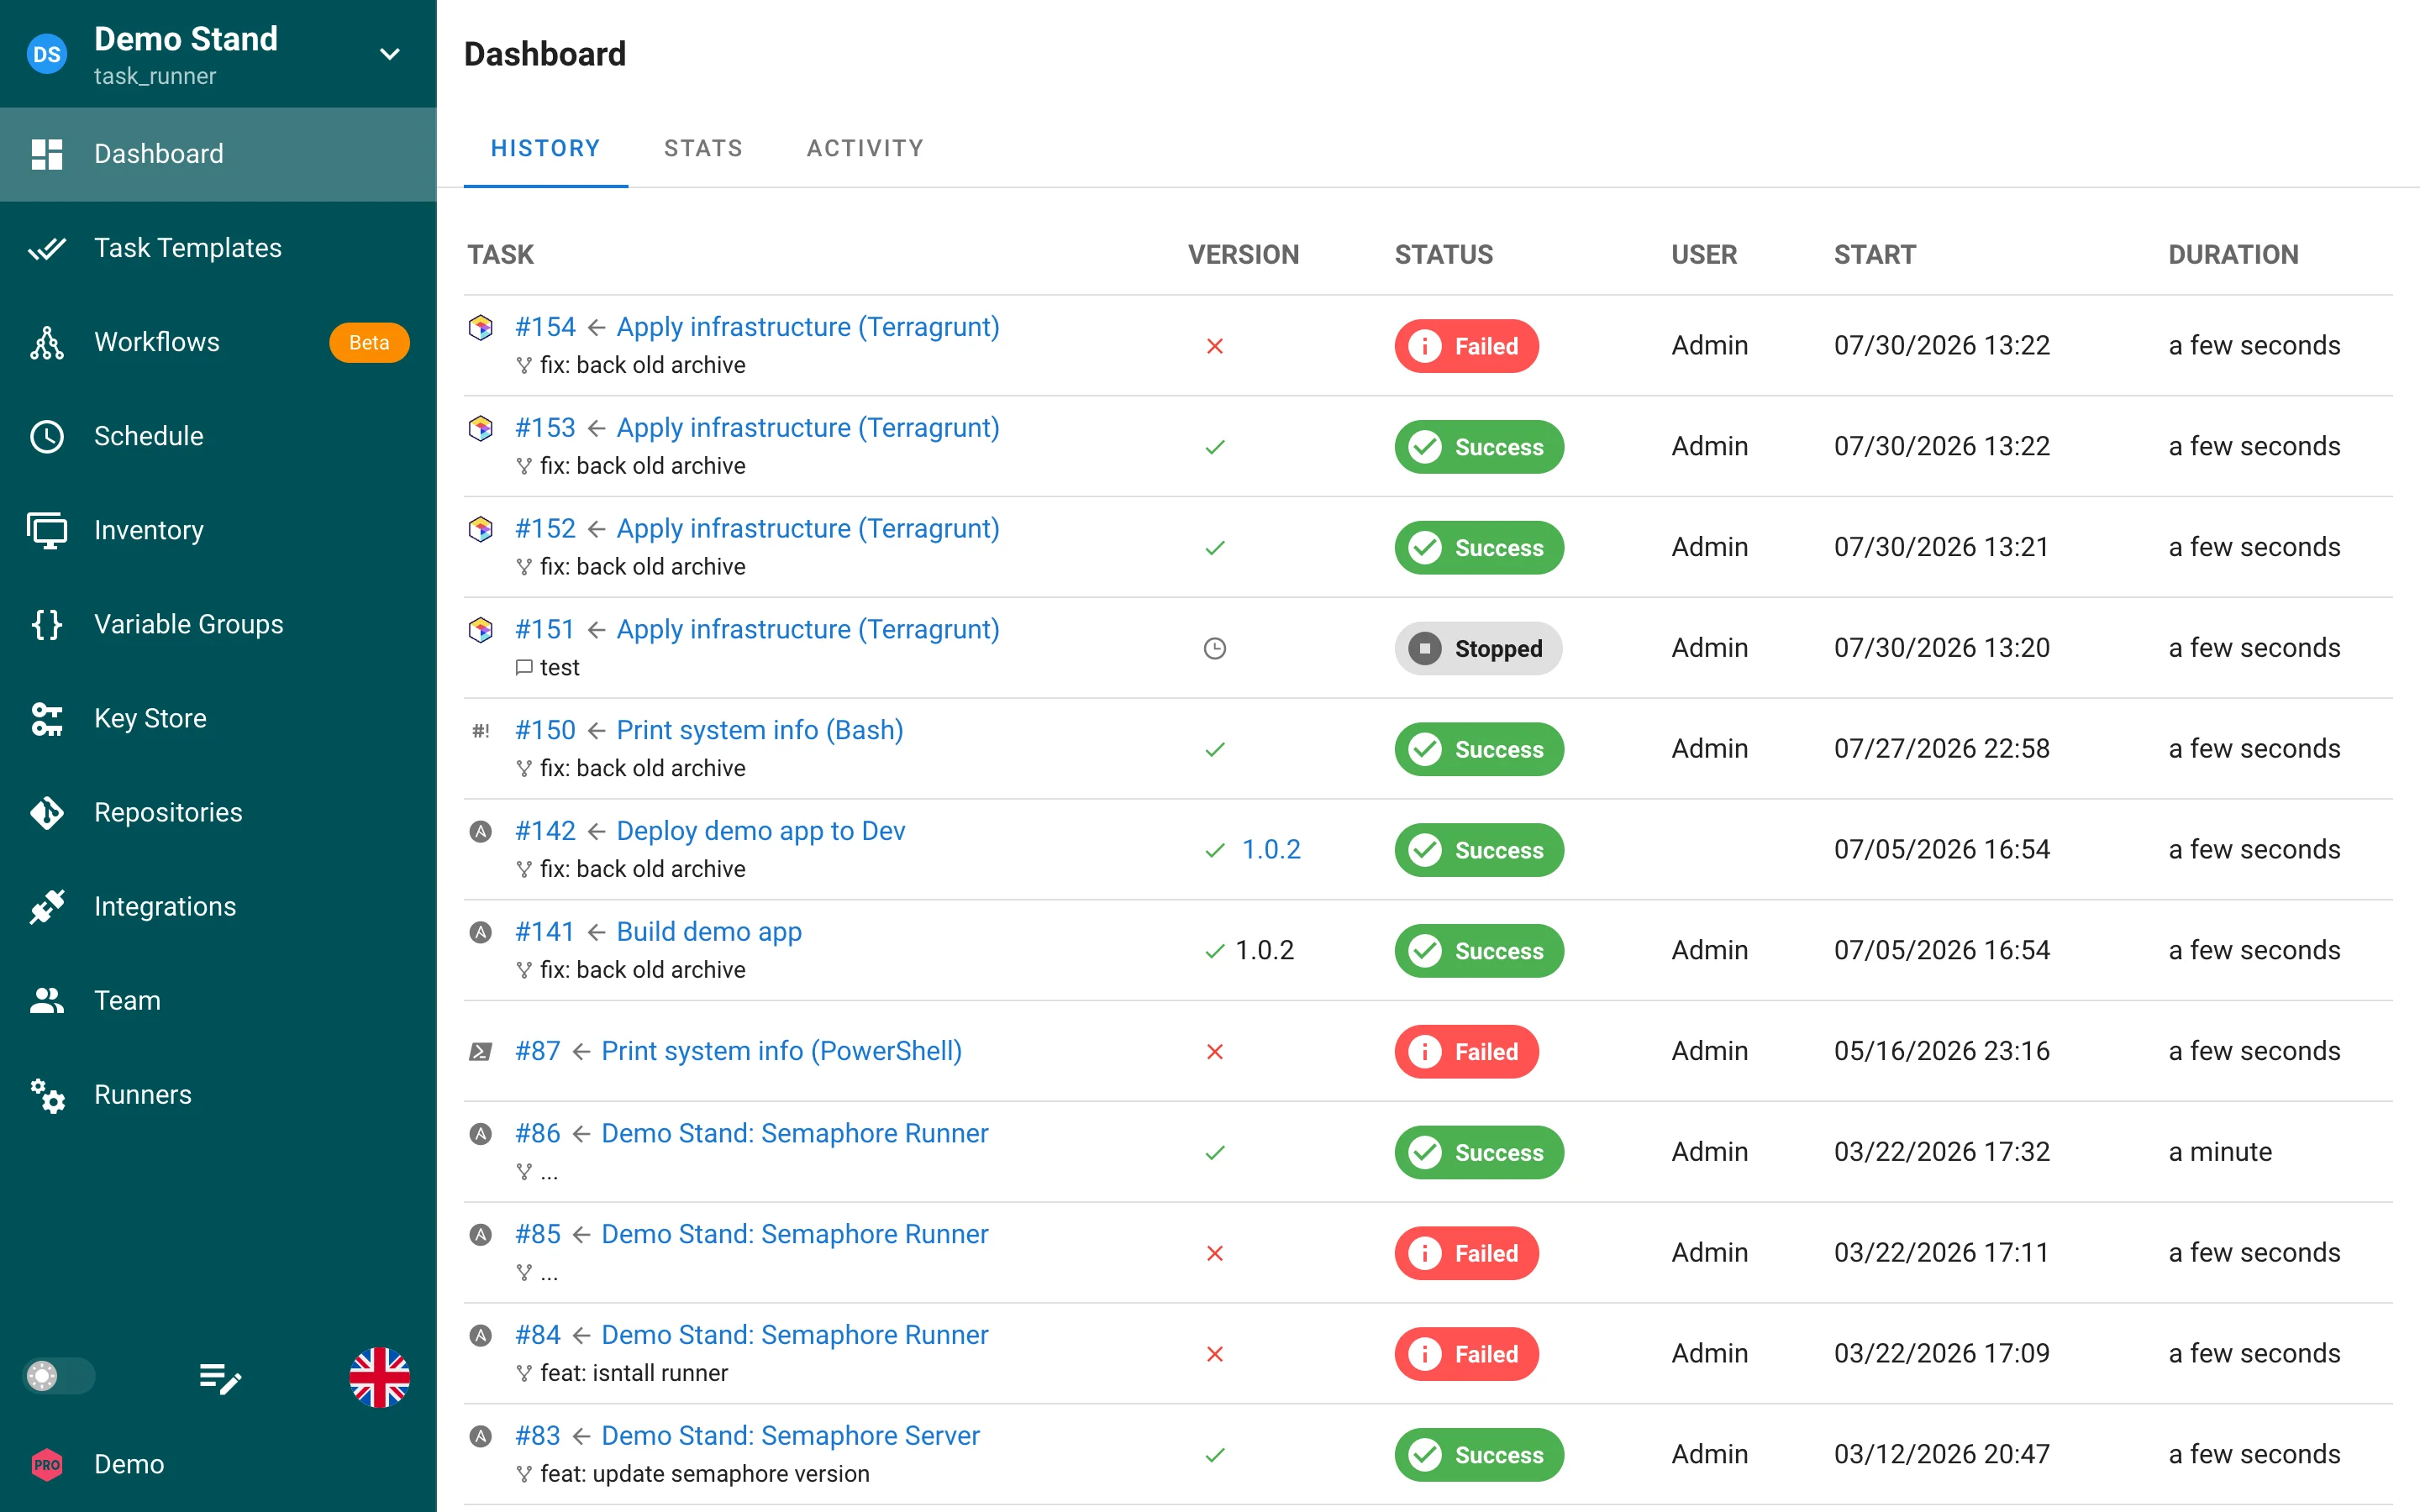Click Success status badge of task #153
This screenshot has height=1512, width=2420.
tap(1479, 447)
